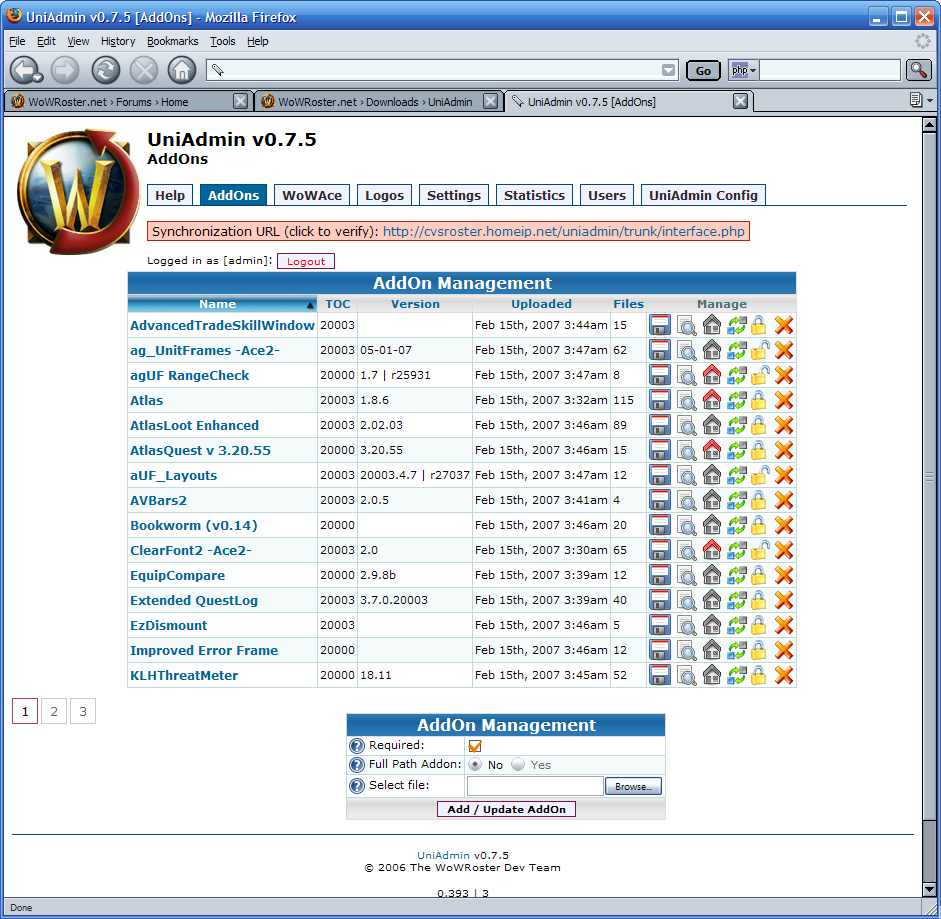This screenshot has width=941, height=919.
Task: Click the search magnifier button in toolbar
Action: click(918, 70)
